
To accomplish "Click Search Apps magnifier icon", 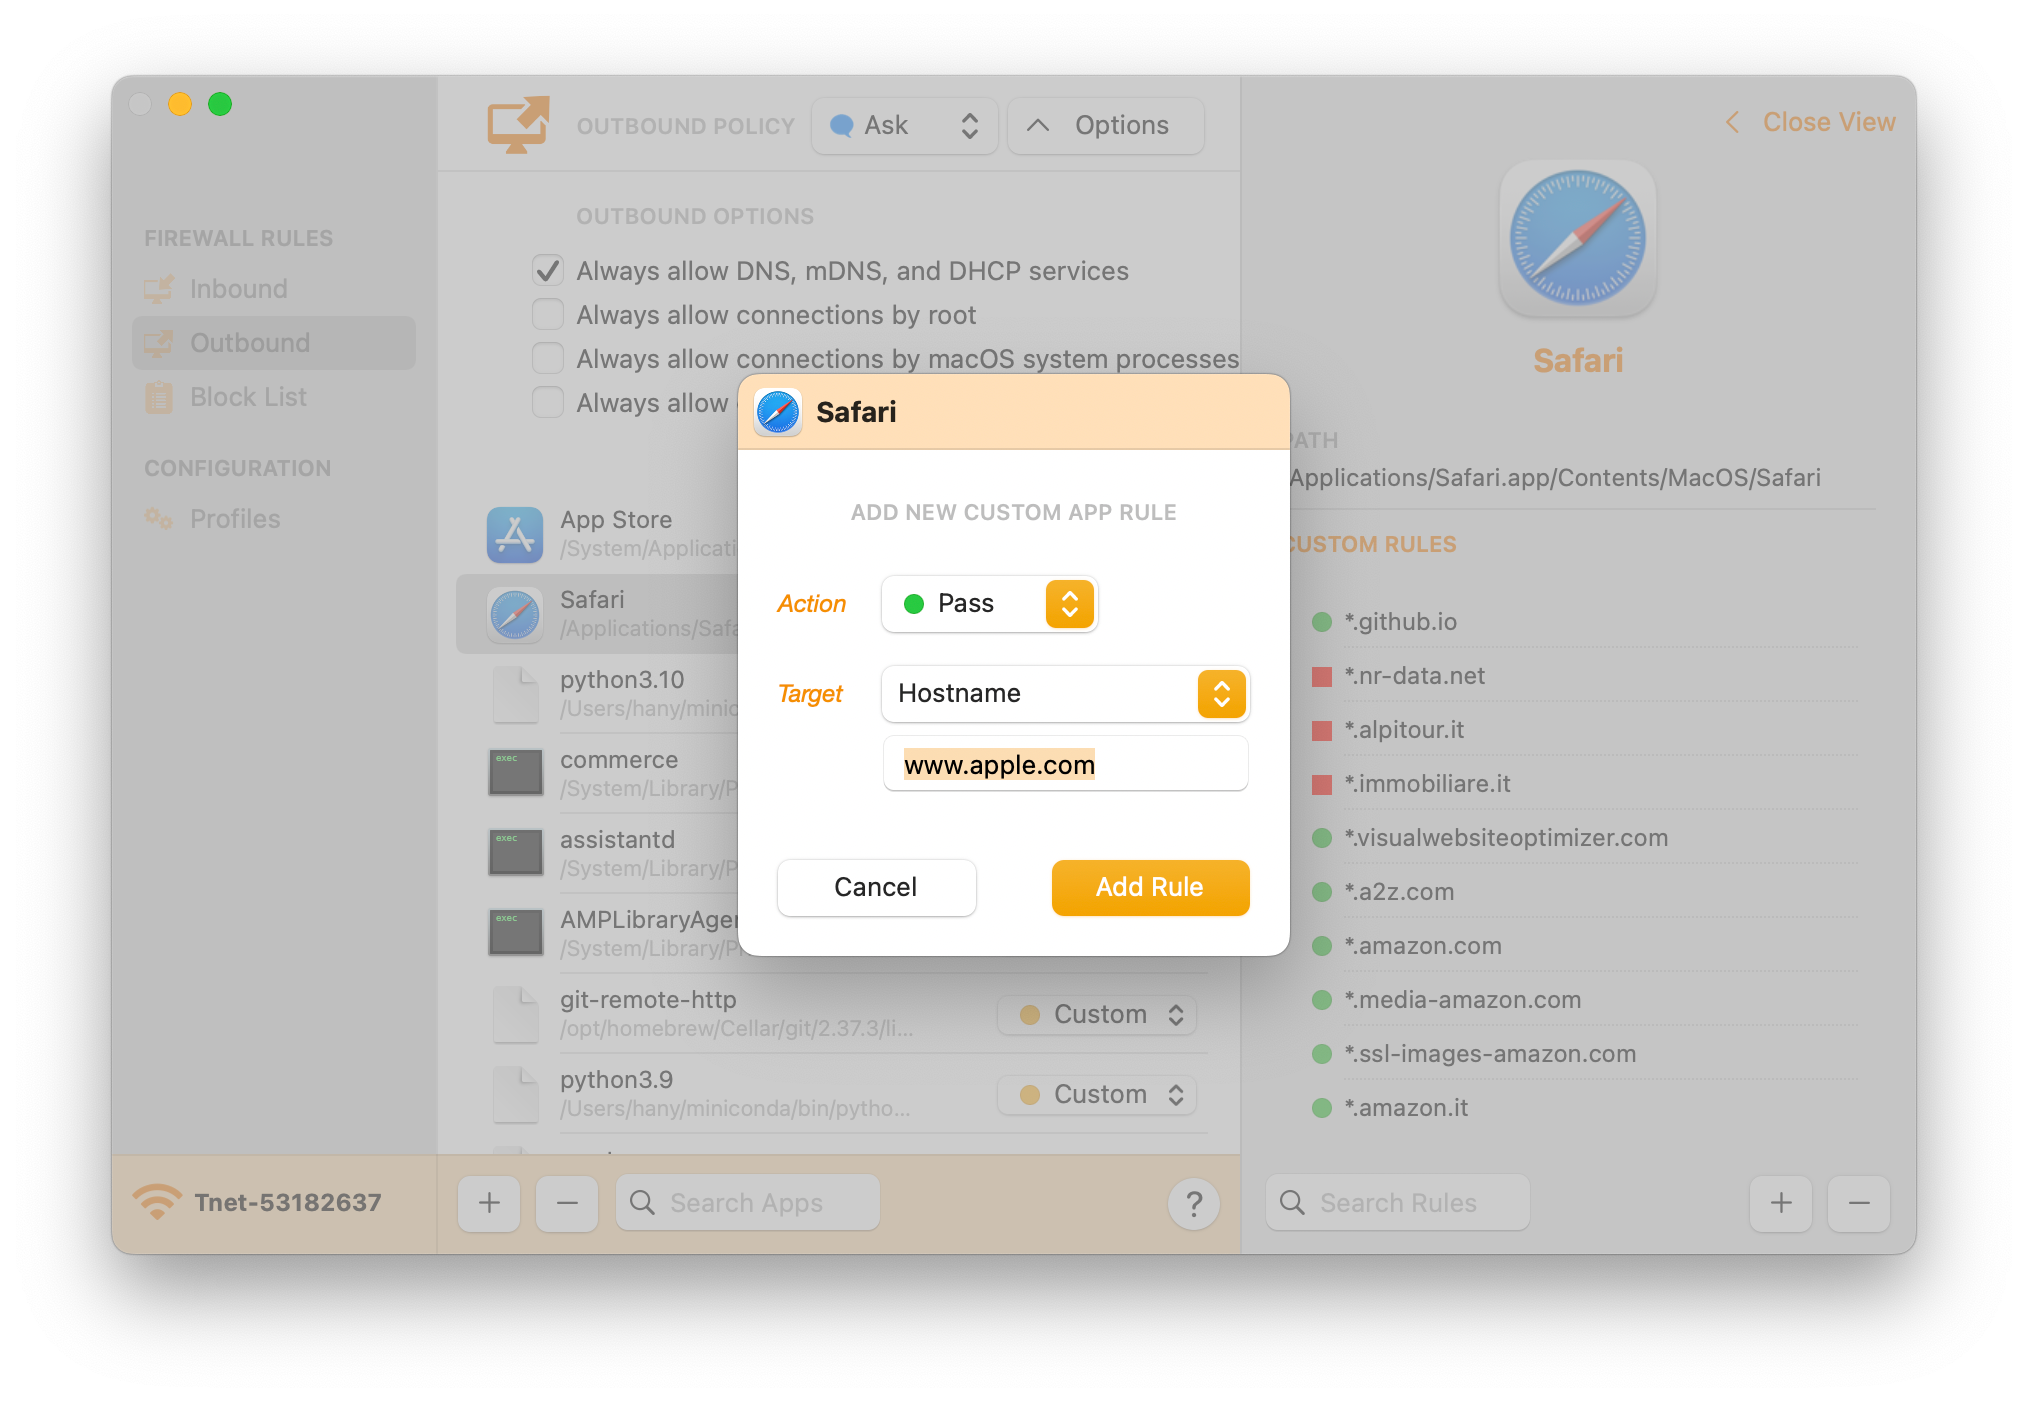I will 642,1202.
